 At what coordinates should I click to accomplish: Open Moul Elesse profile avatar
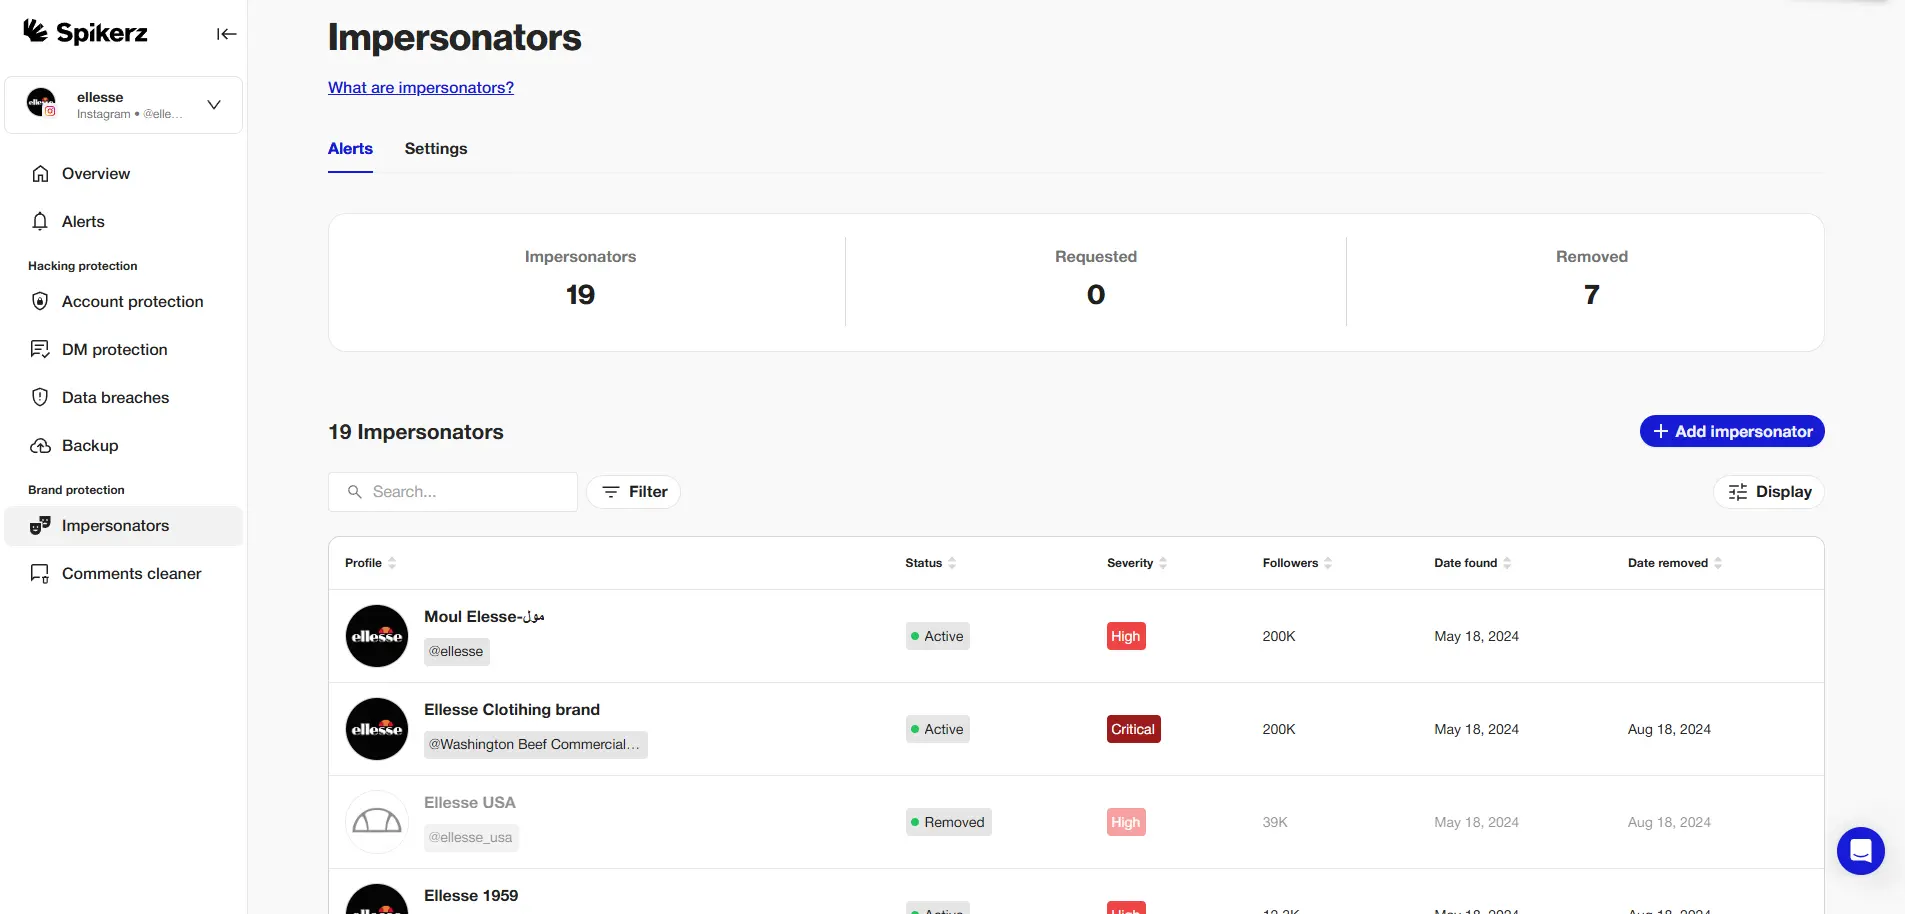point(377,636)
